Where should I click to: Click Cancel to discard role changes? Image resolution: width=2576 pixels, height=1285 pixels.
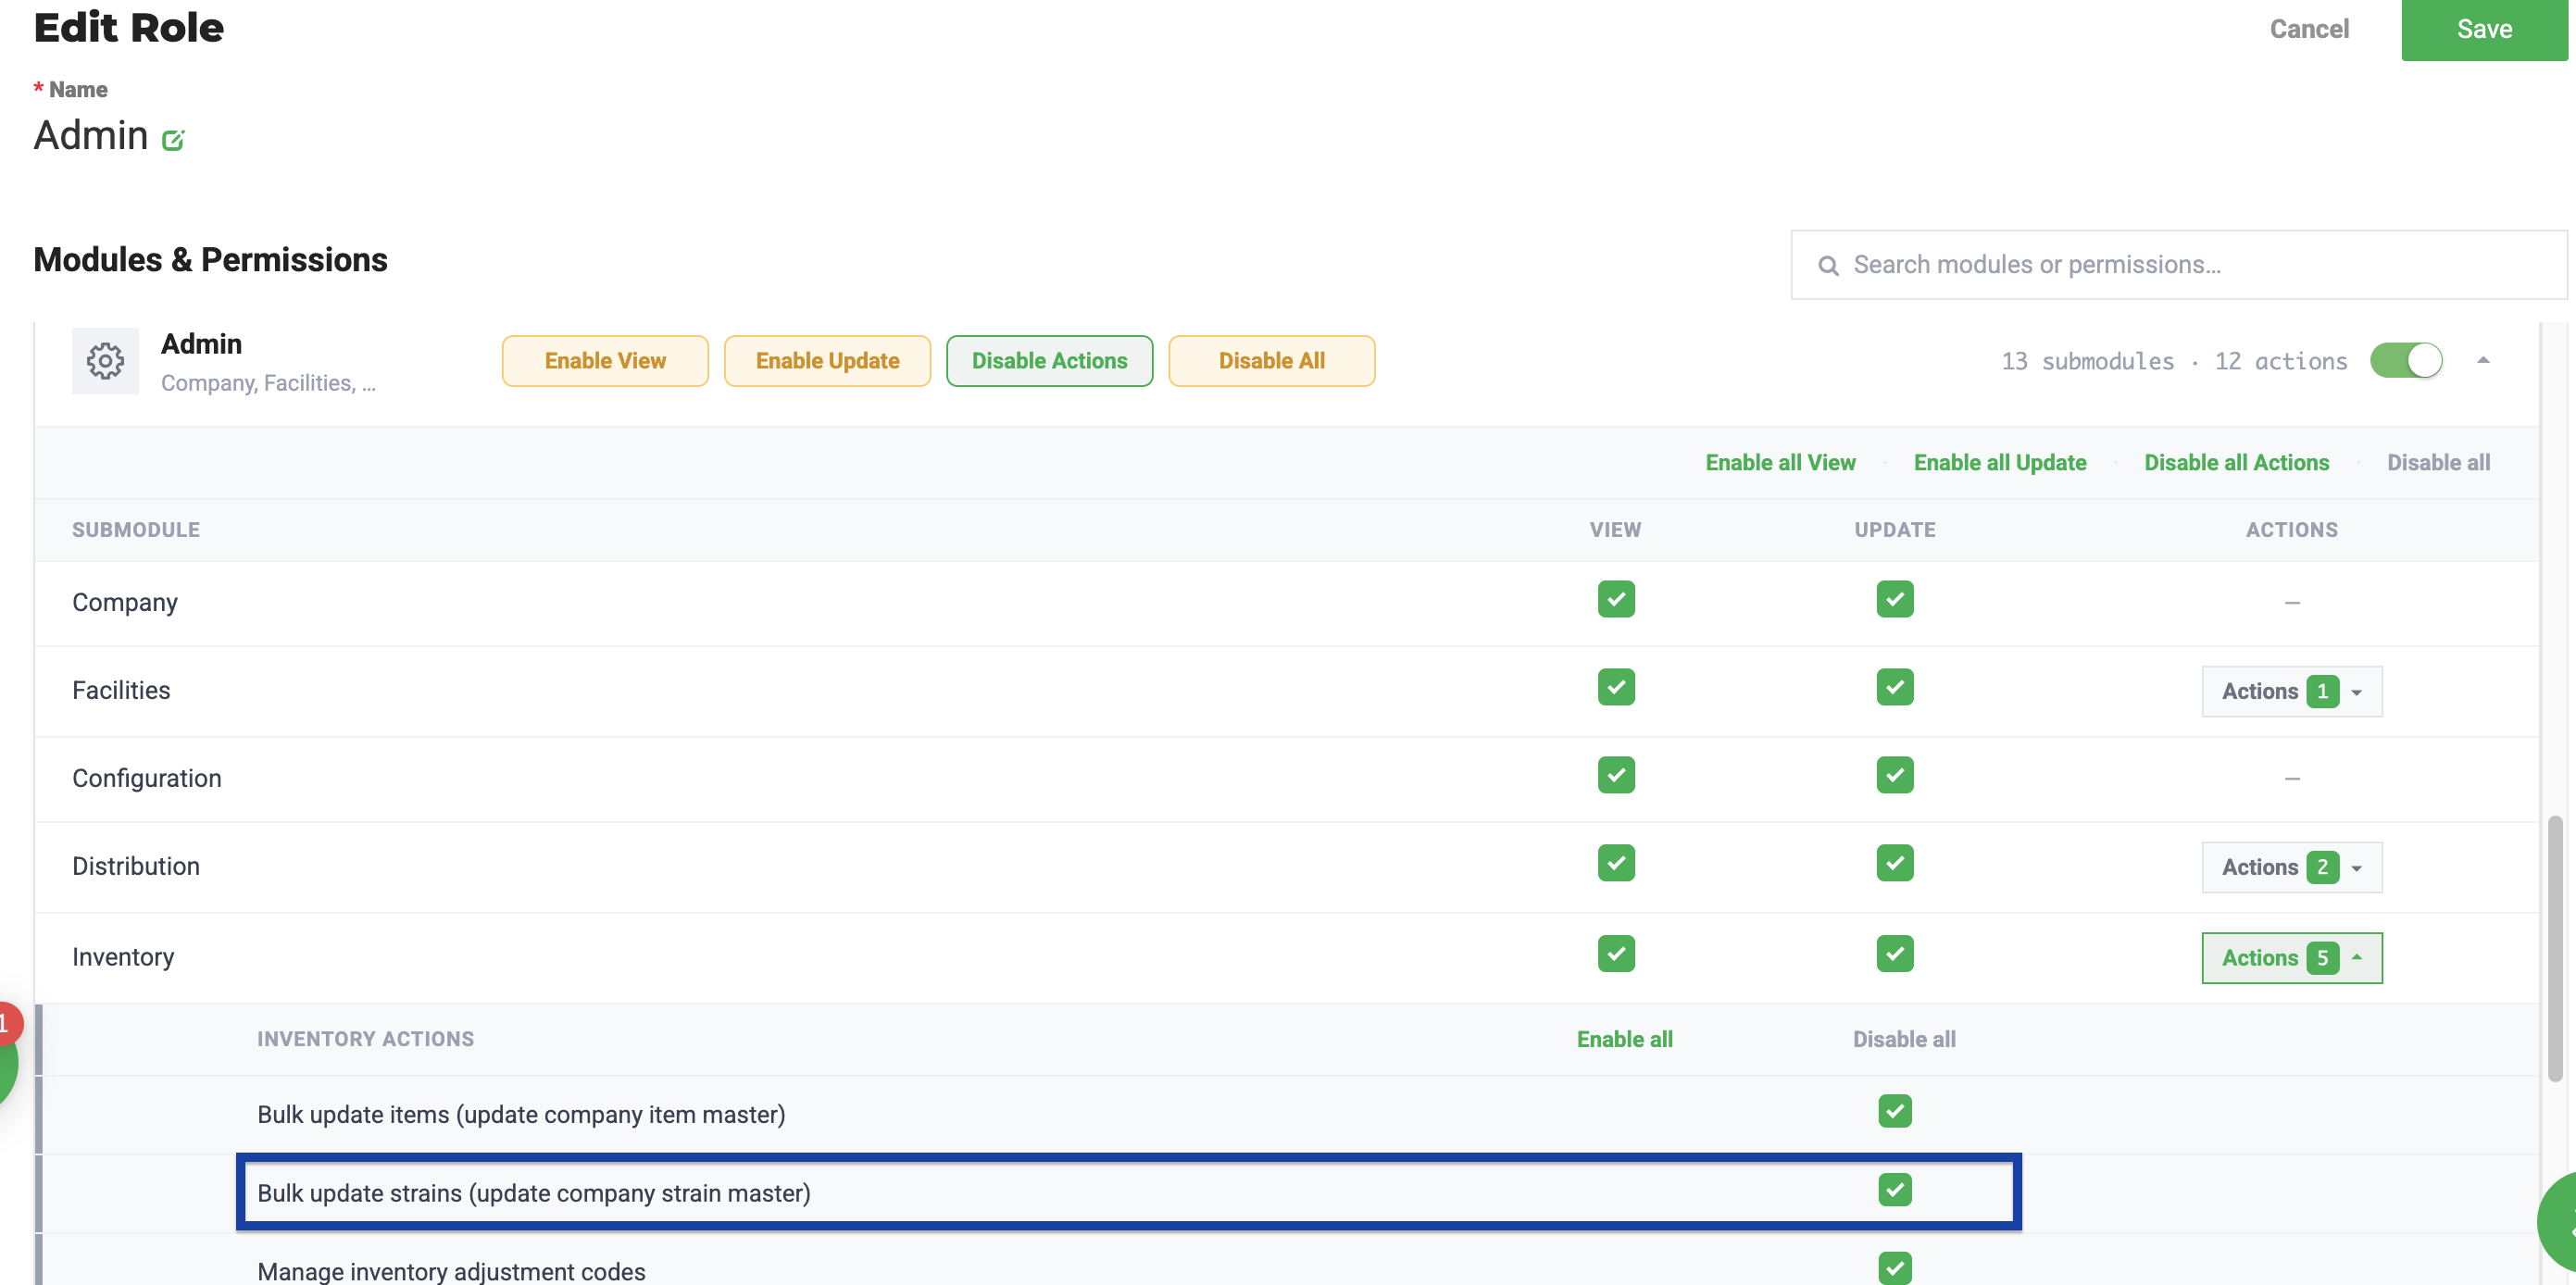coord(2309,30)
